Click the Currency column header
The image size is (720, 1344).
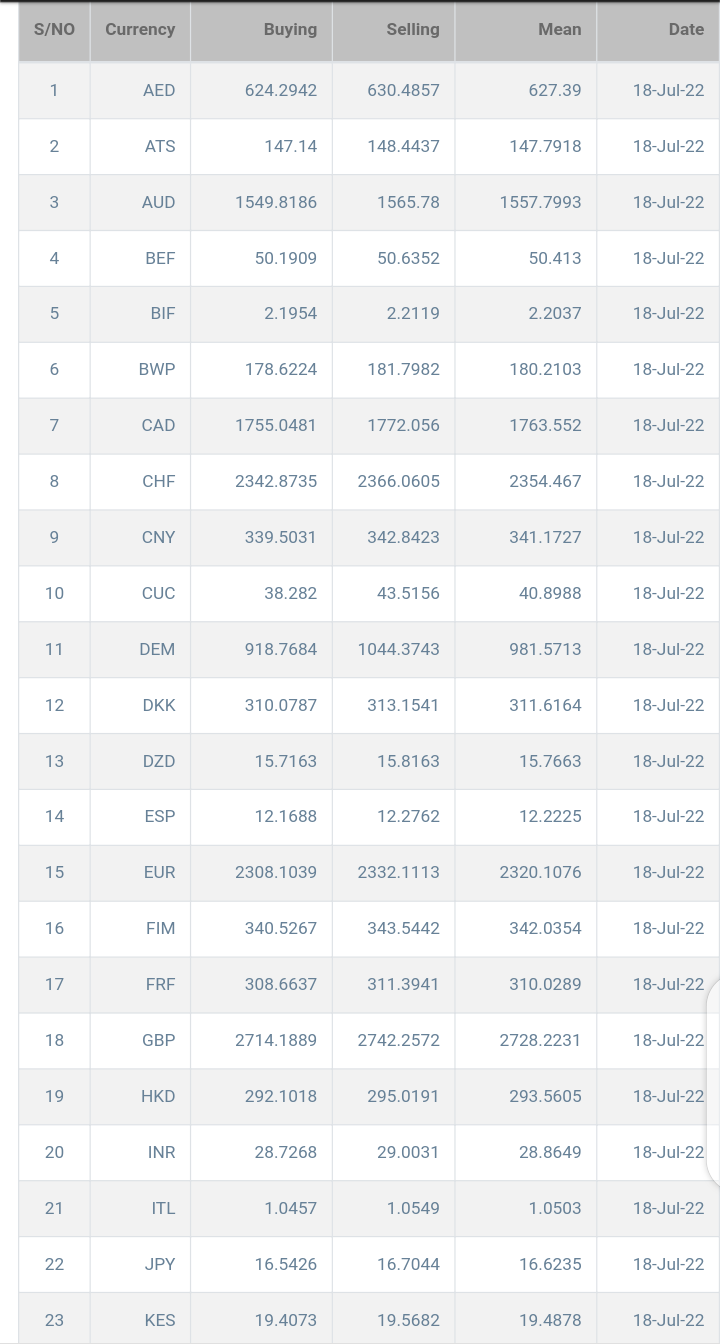[x=140, y=30]
